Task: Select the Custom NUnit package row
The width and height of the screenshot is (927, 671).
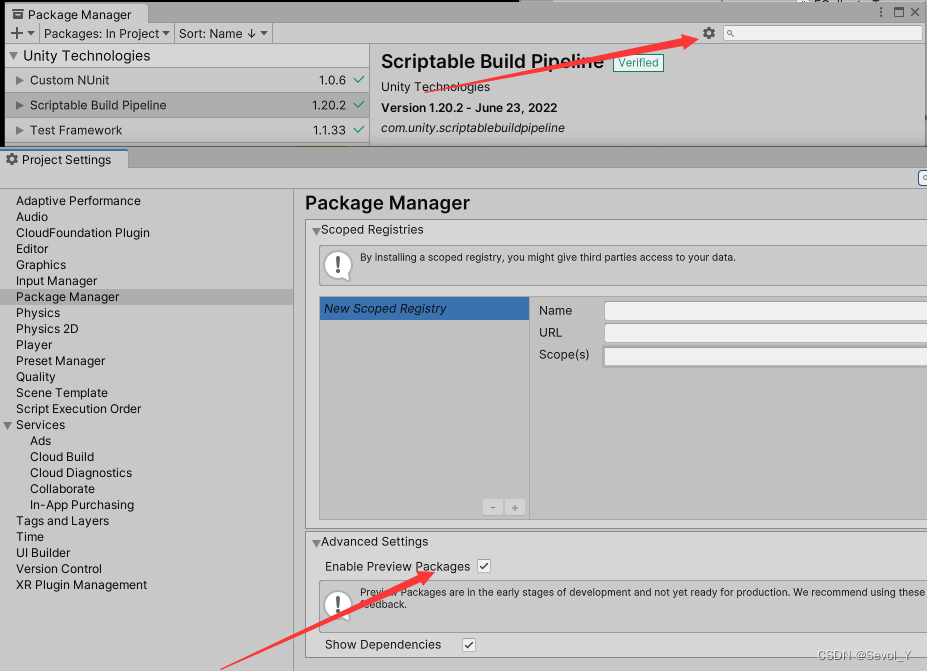Action: 187,80
